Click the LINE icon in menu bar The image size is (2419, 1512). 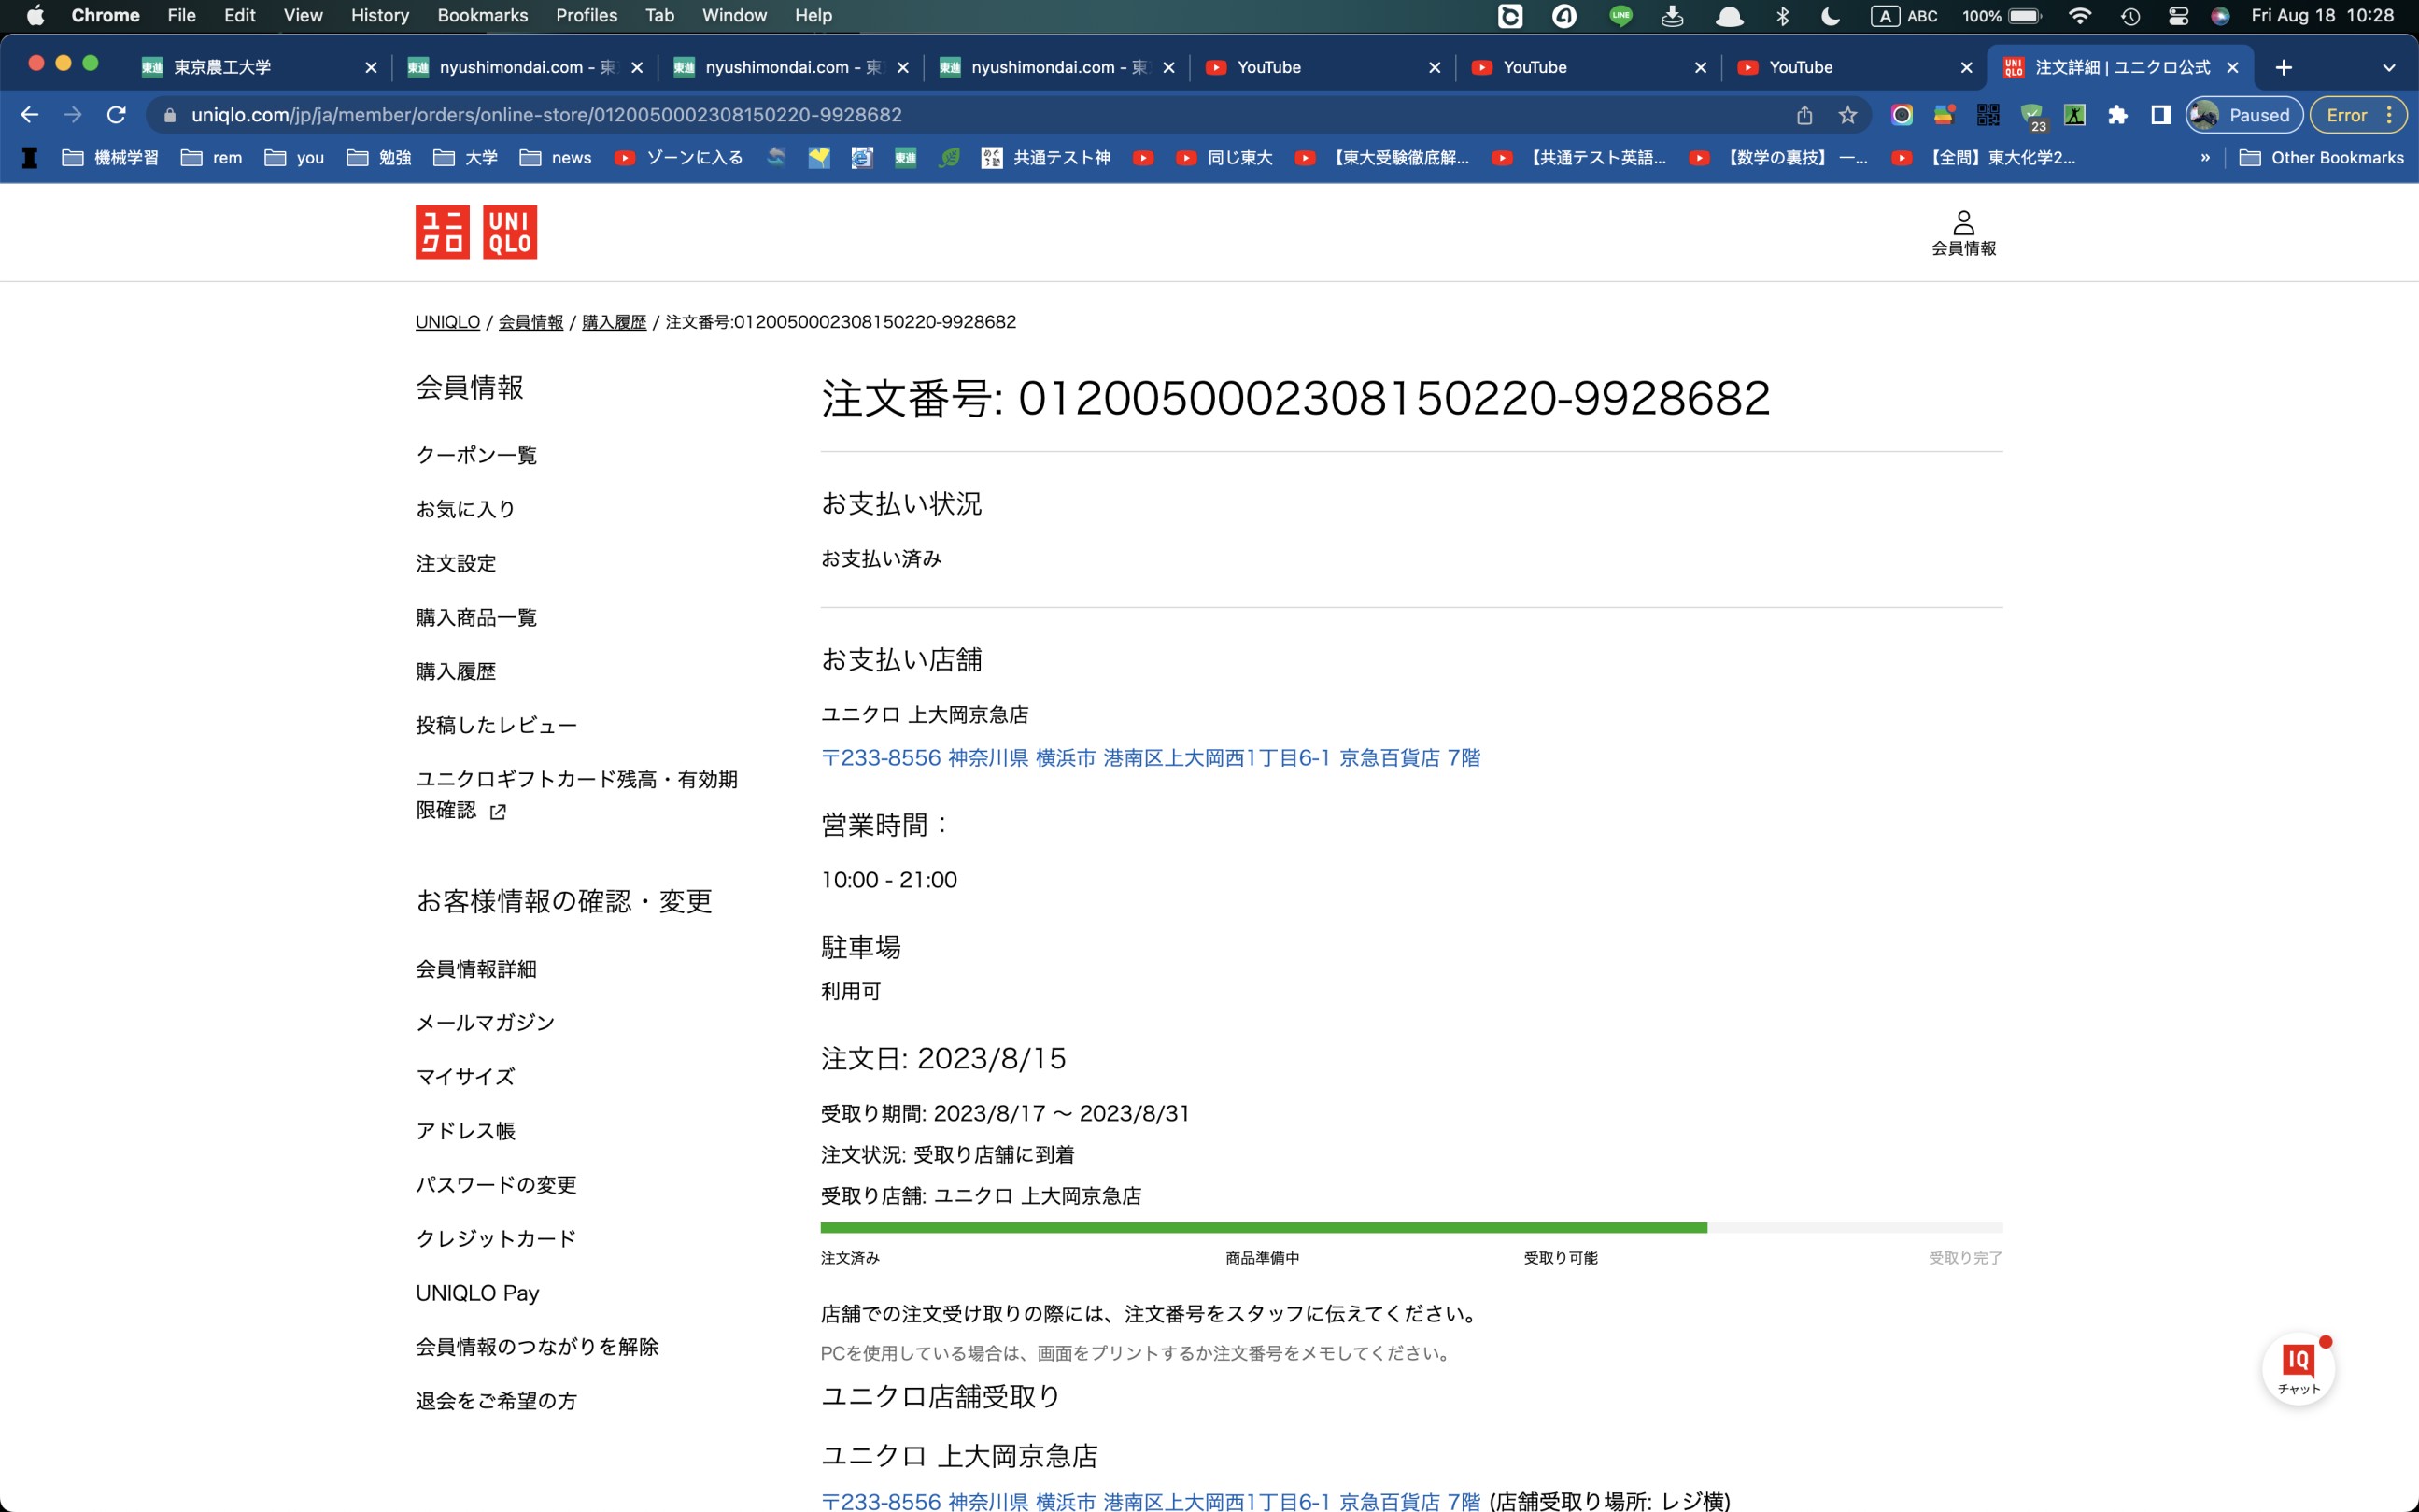click(x=1621, y=16)
